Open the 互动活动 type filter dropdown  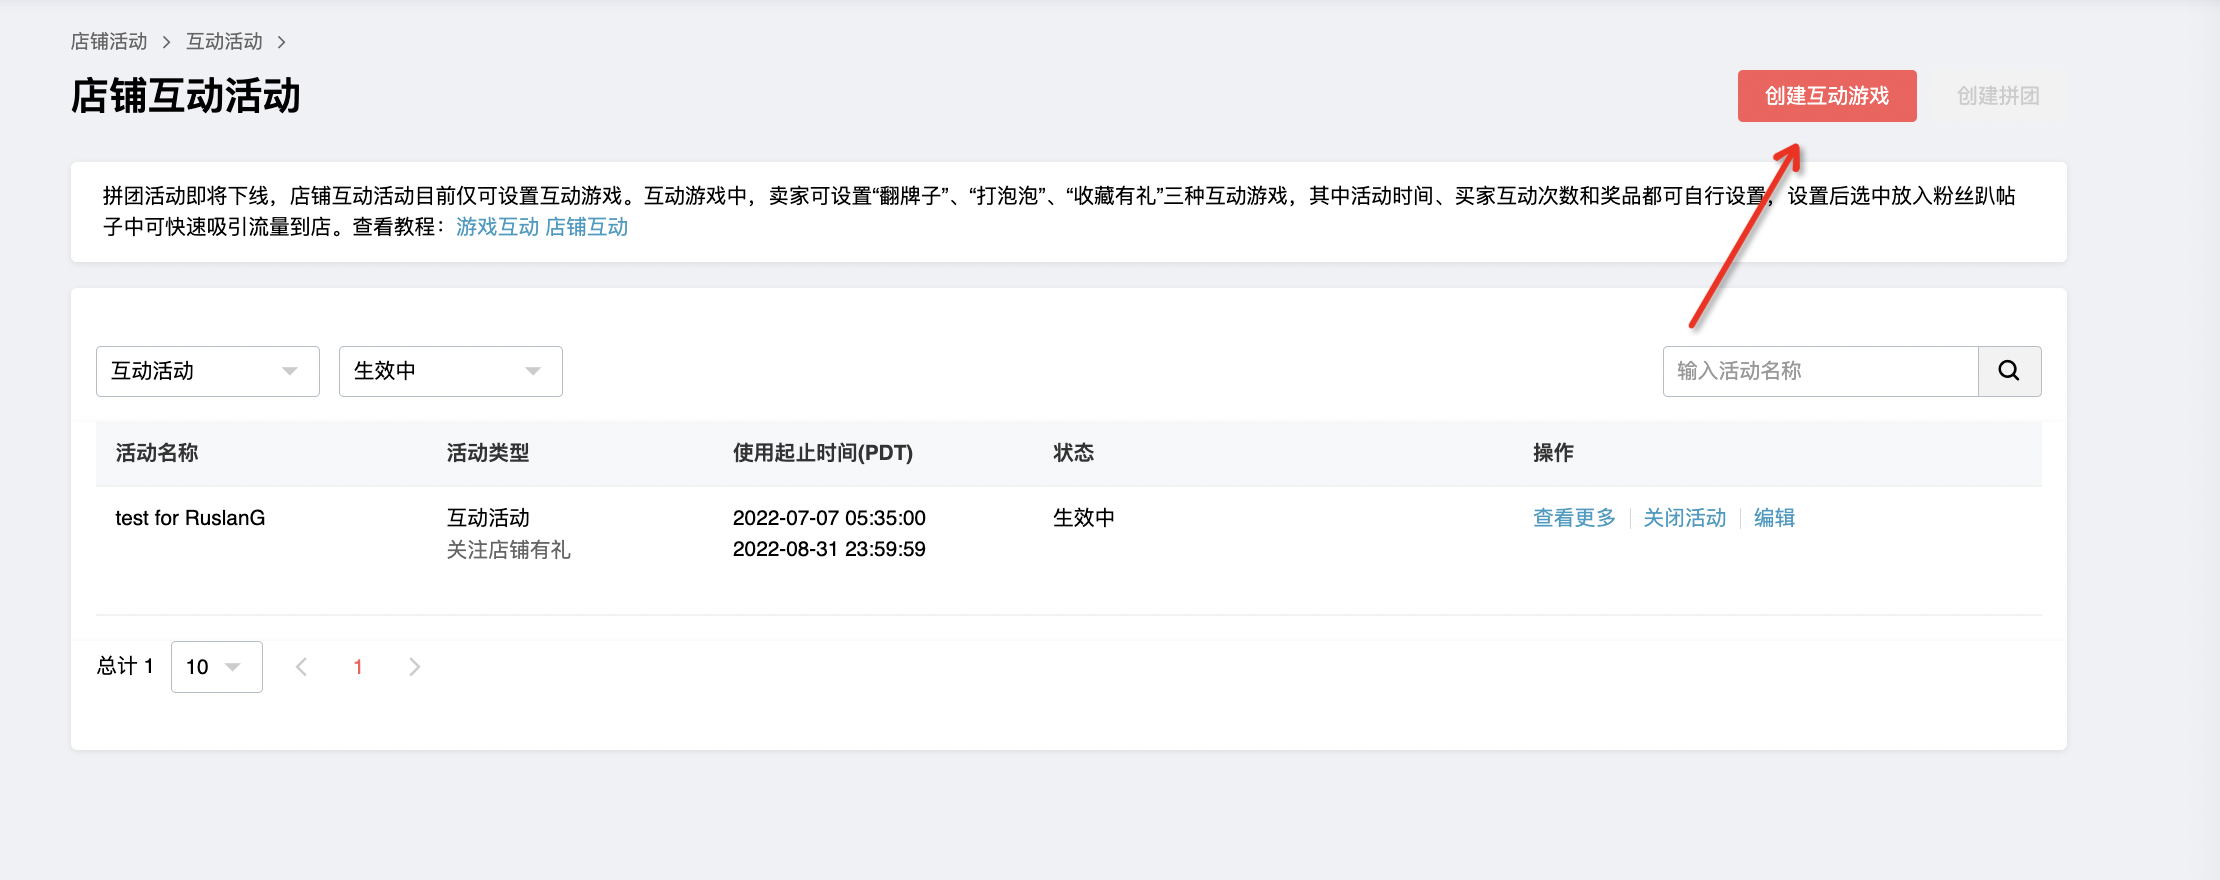point(207,371)
